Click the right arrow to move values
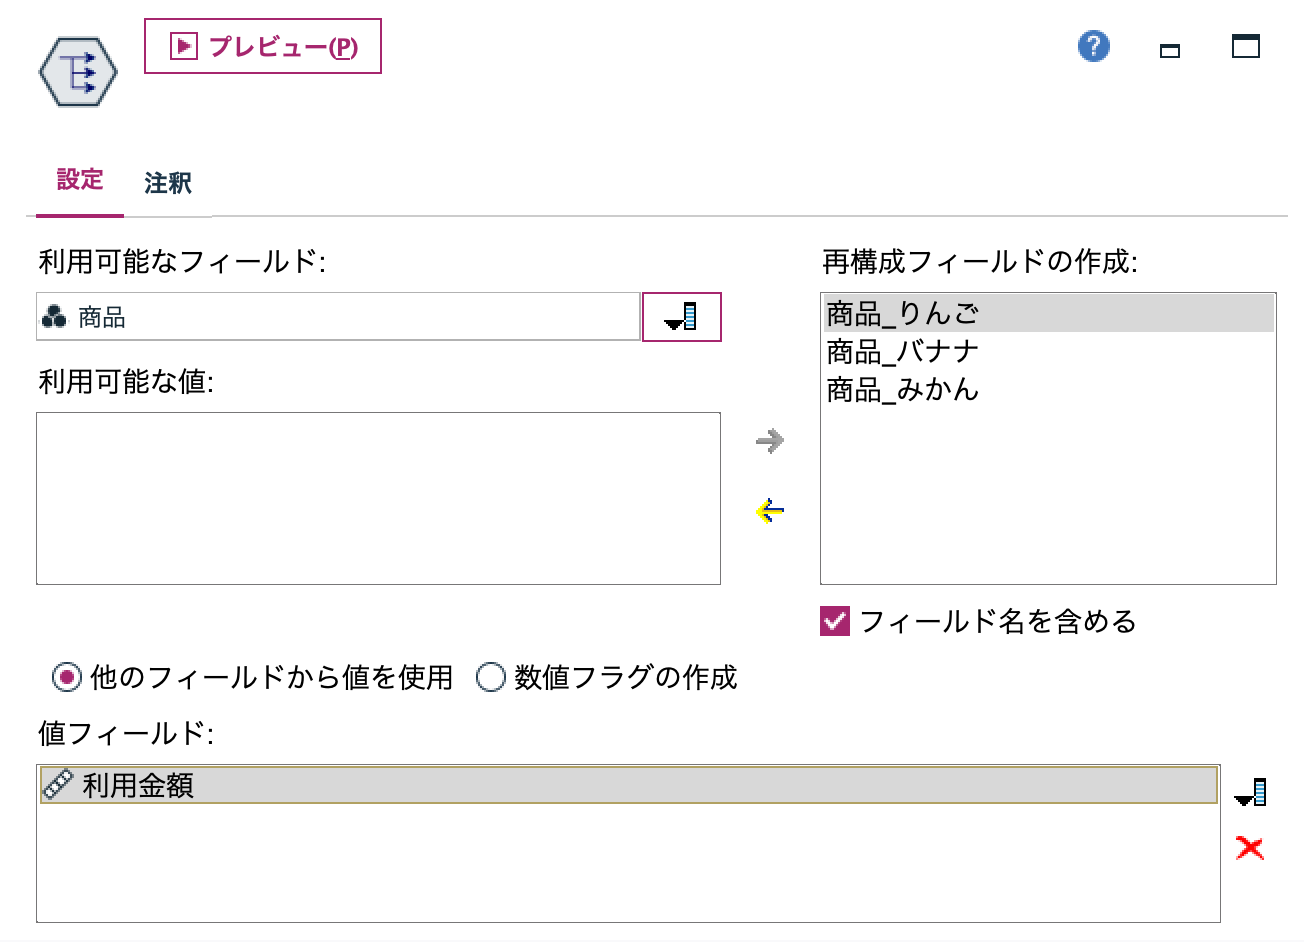 click(770, 441)
